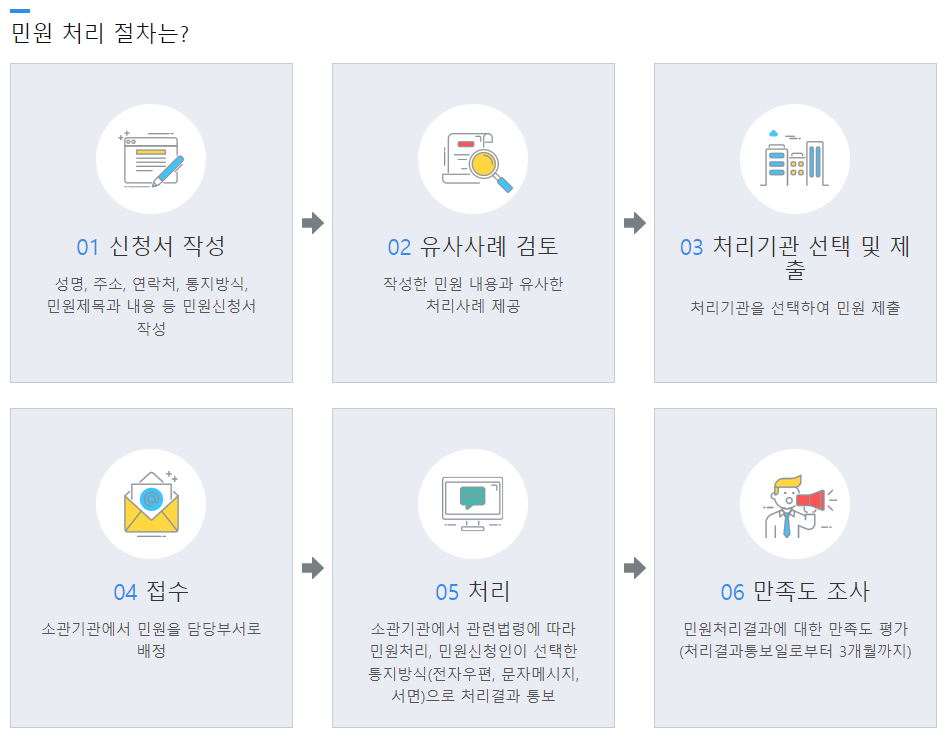Click description 소관기관에서 민원을 담당부서로 배정
This screenshot has width=951, height=745.
pos(151,639)
